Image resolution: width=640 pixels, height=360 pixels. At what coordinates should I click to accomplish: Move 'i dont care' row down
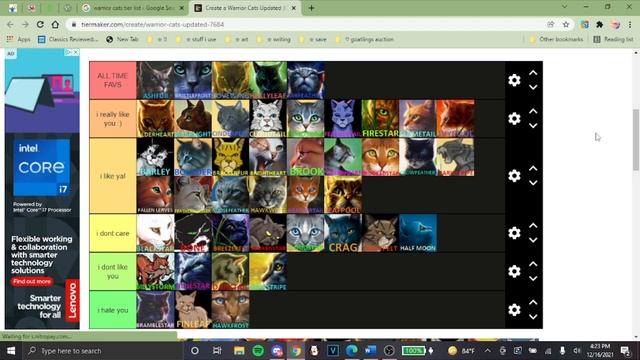533,240
